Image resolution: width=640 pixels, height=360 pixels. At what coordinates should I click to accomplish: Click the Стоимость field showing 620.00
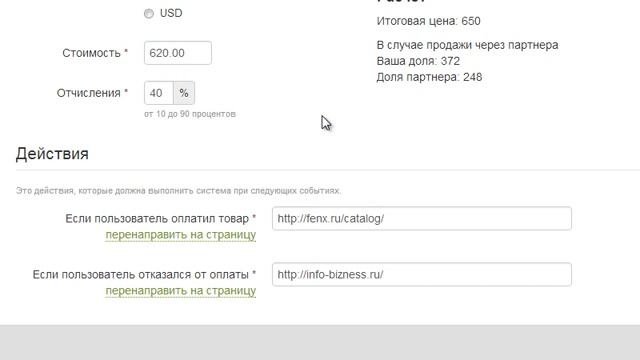[x=178, y=53]
